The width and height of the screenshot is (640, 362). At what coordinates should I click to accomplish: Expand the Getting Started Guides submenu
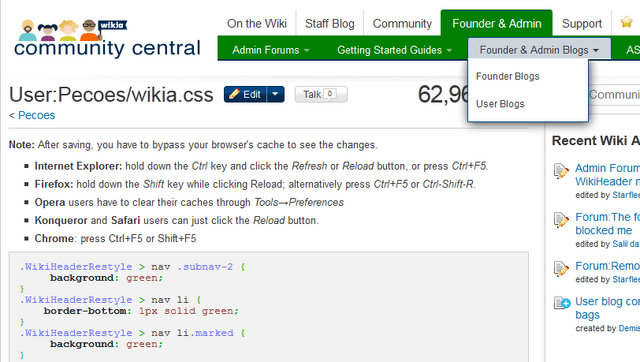[x=449, y=51]
